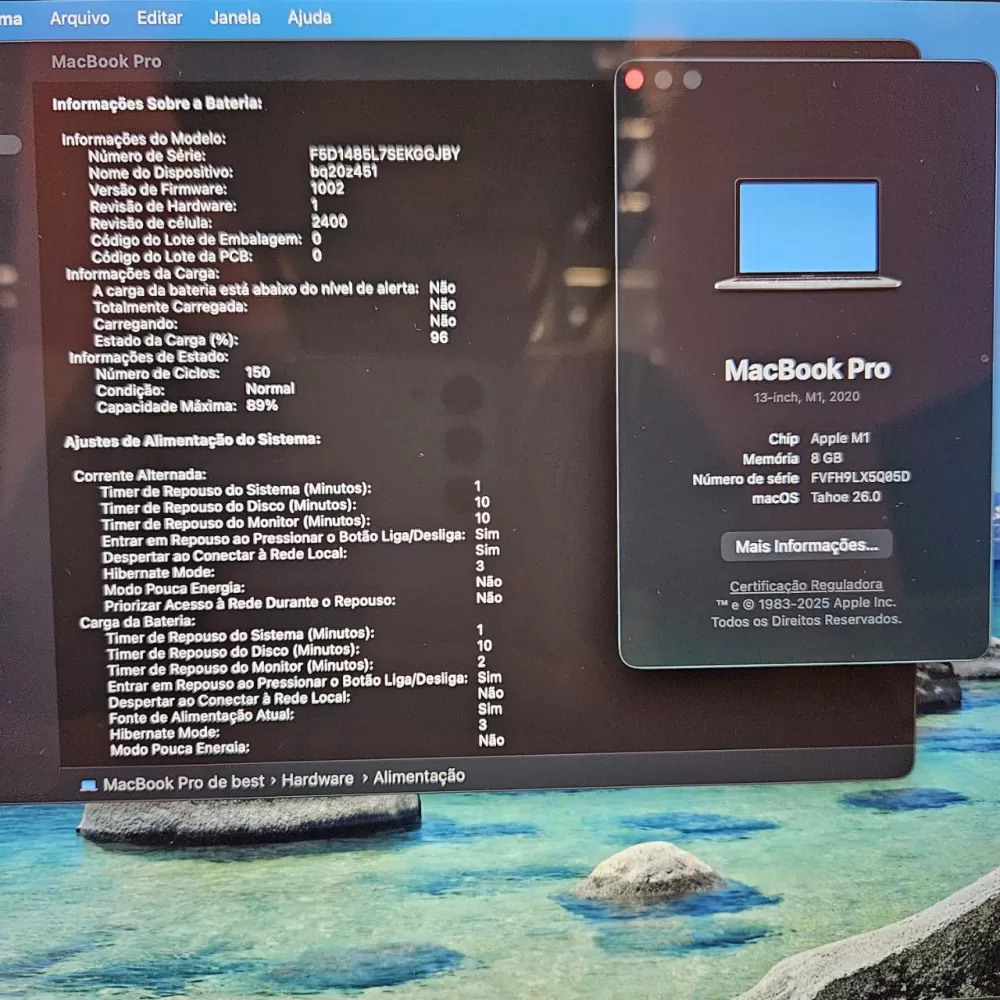Open the Certificação Reguladora link
The image size is (1000, 1000).
806,586
